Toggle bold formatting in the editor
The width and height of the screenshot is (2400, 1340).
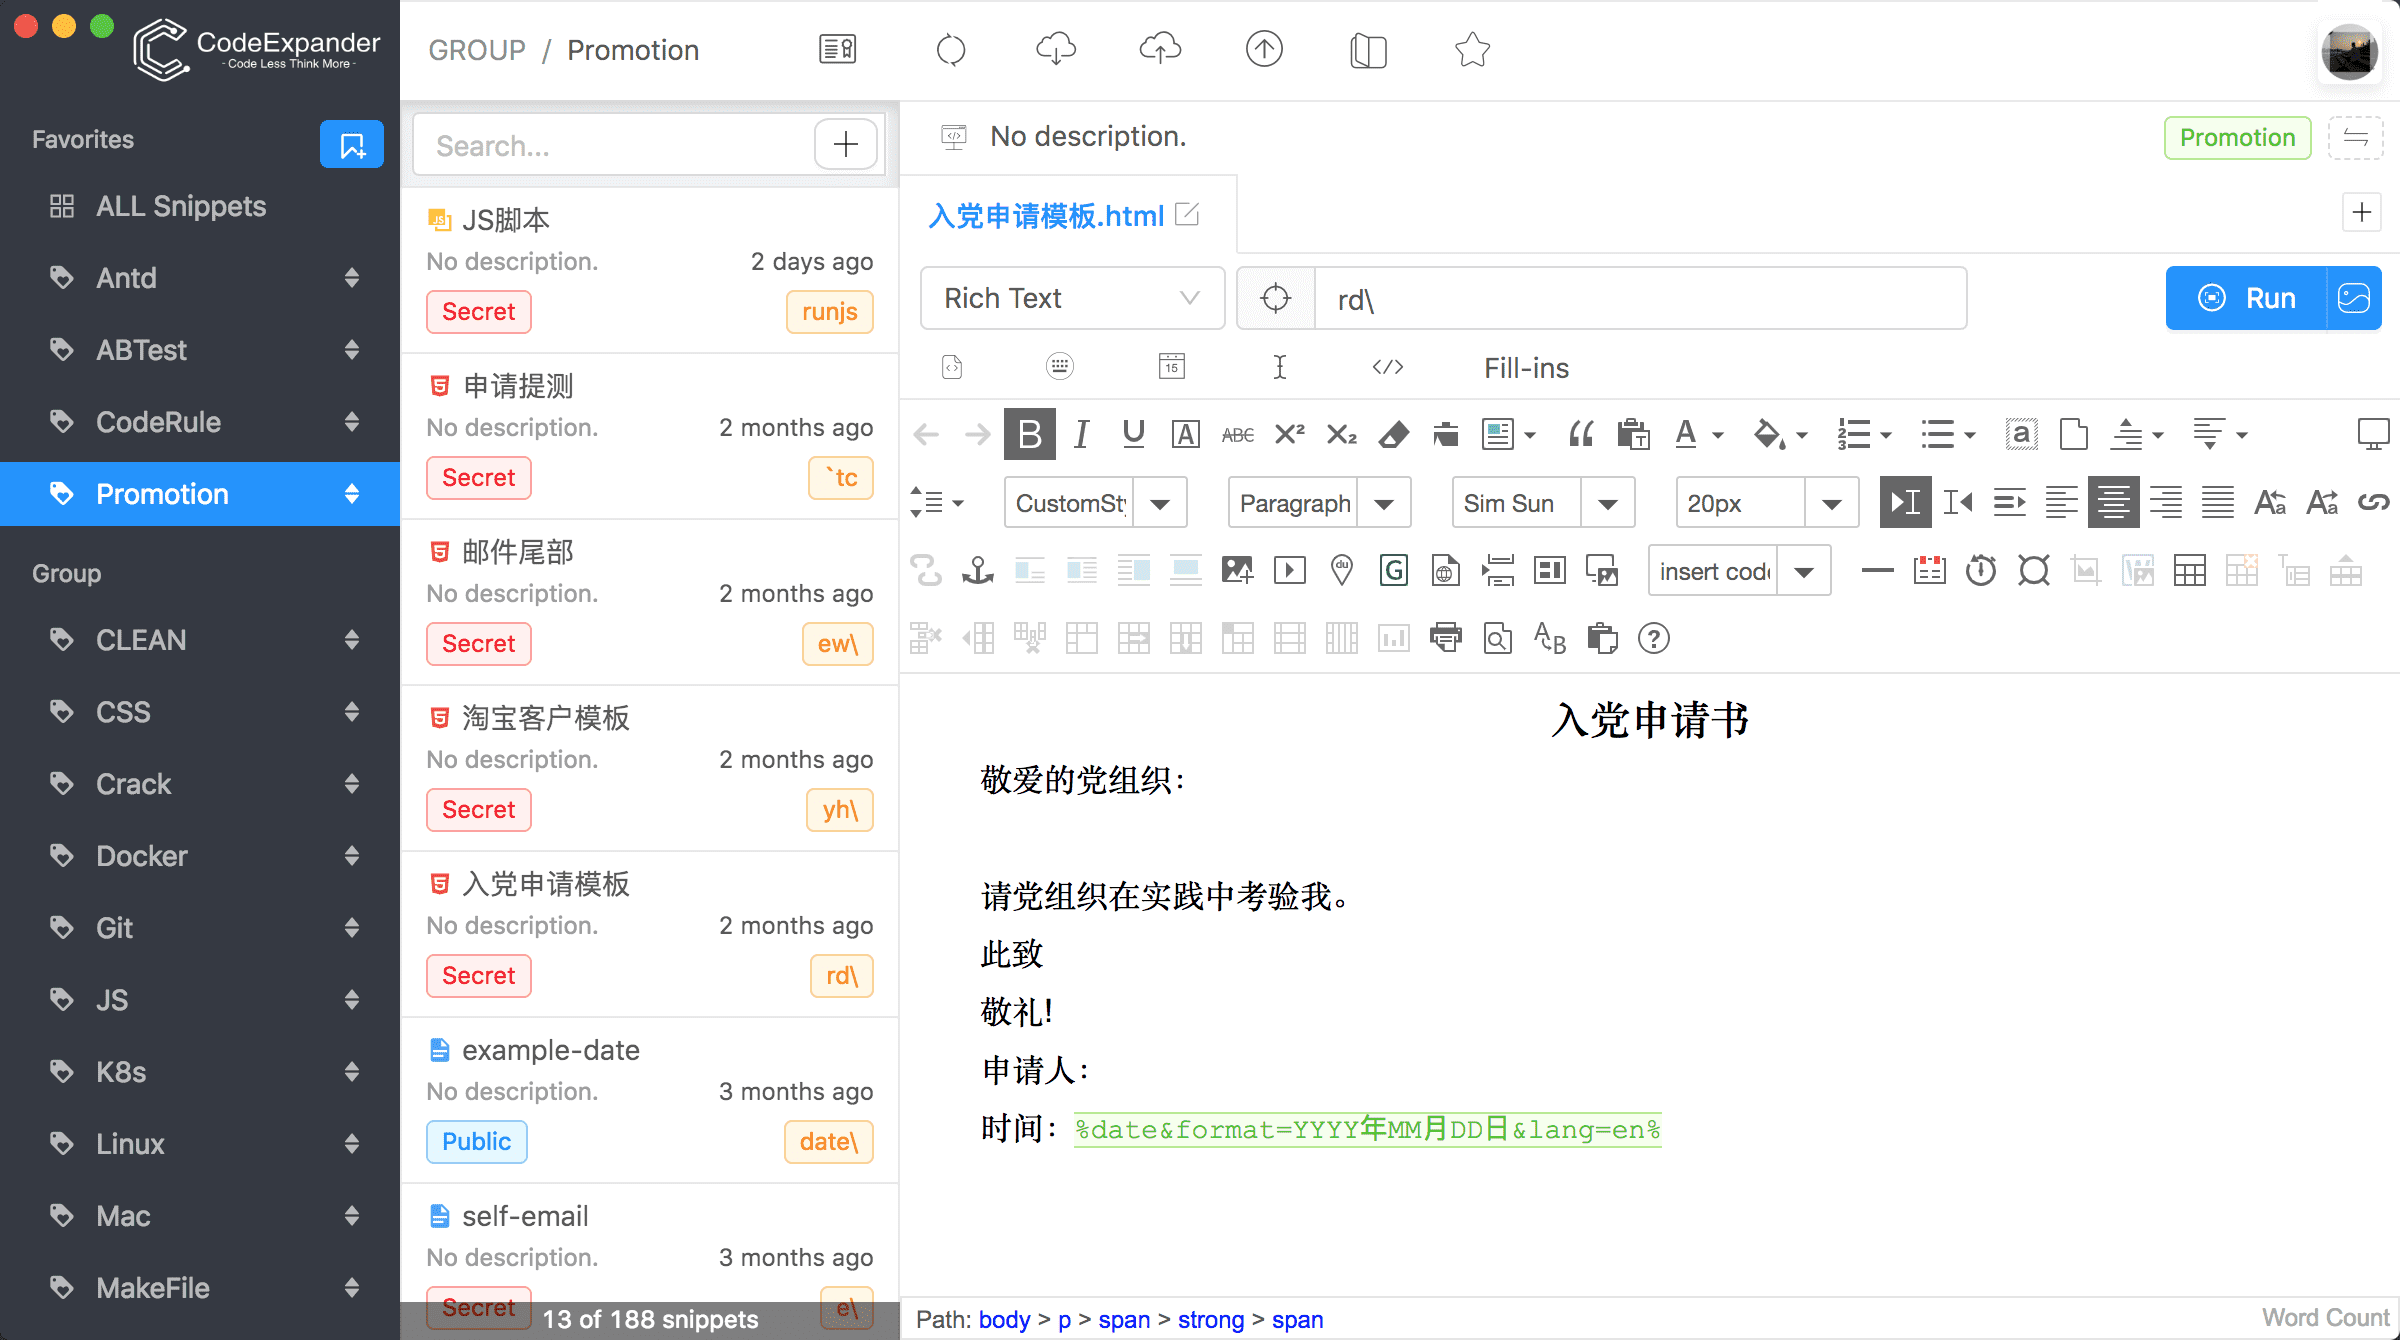1029,434
